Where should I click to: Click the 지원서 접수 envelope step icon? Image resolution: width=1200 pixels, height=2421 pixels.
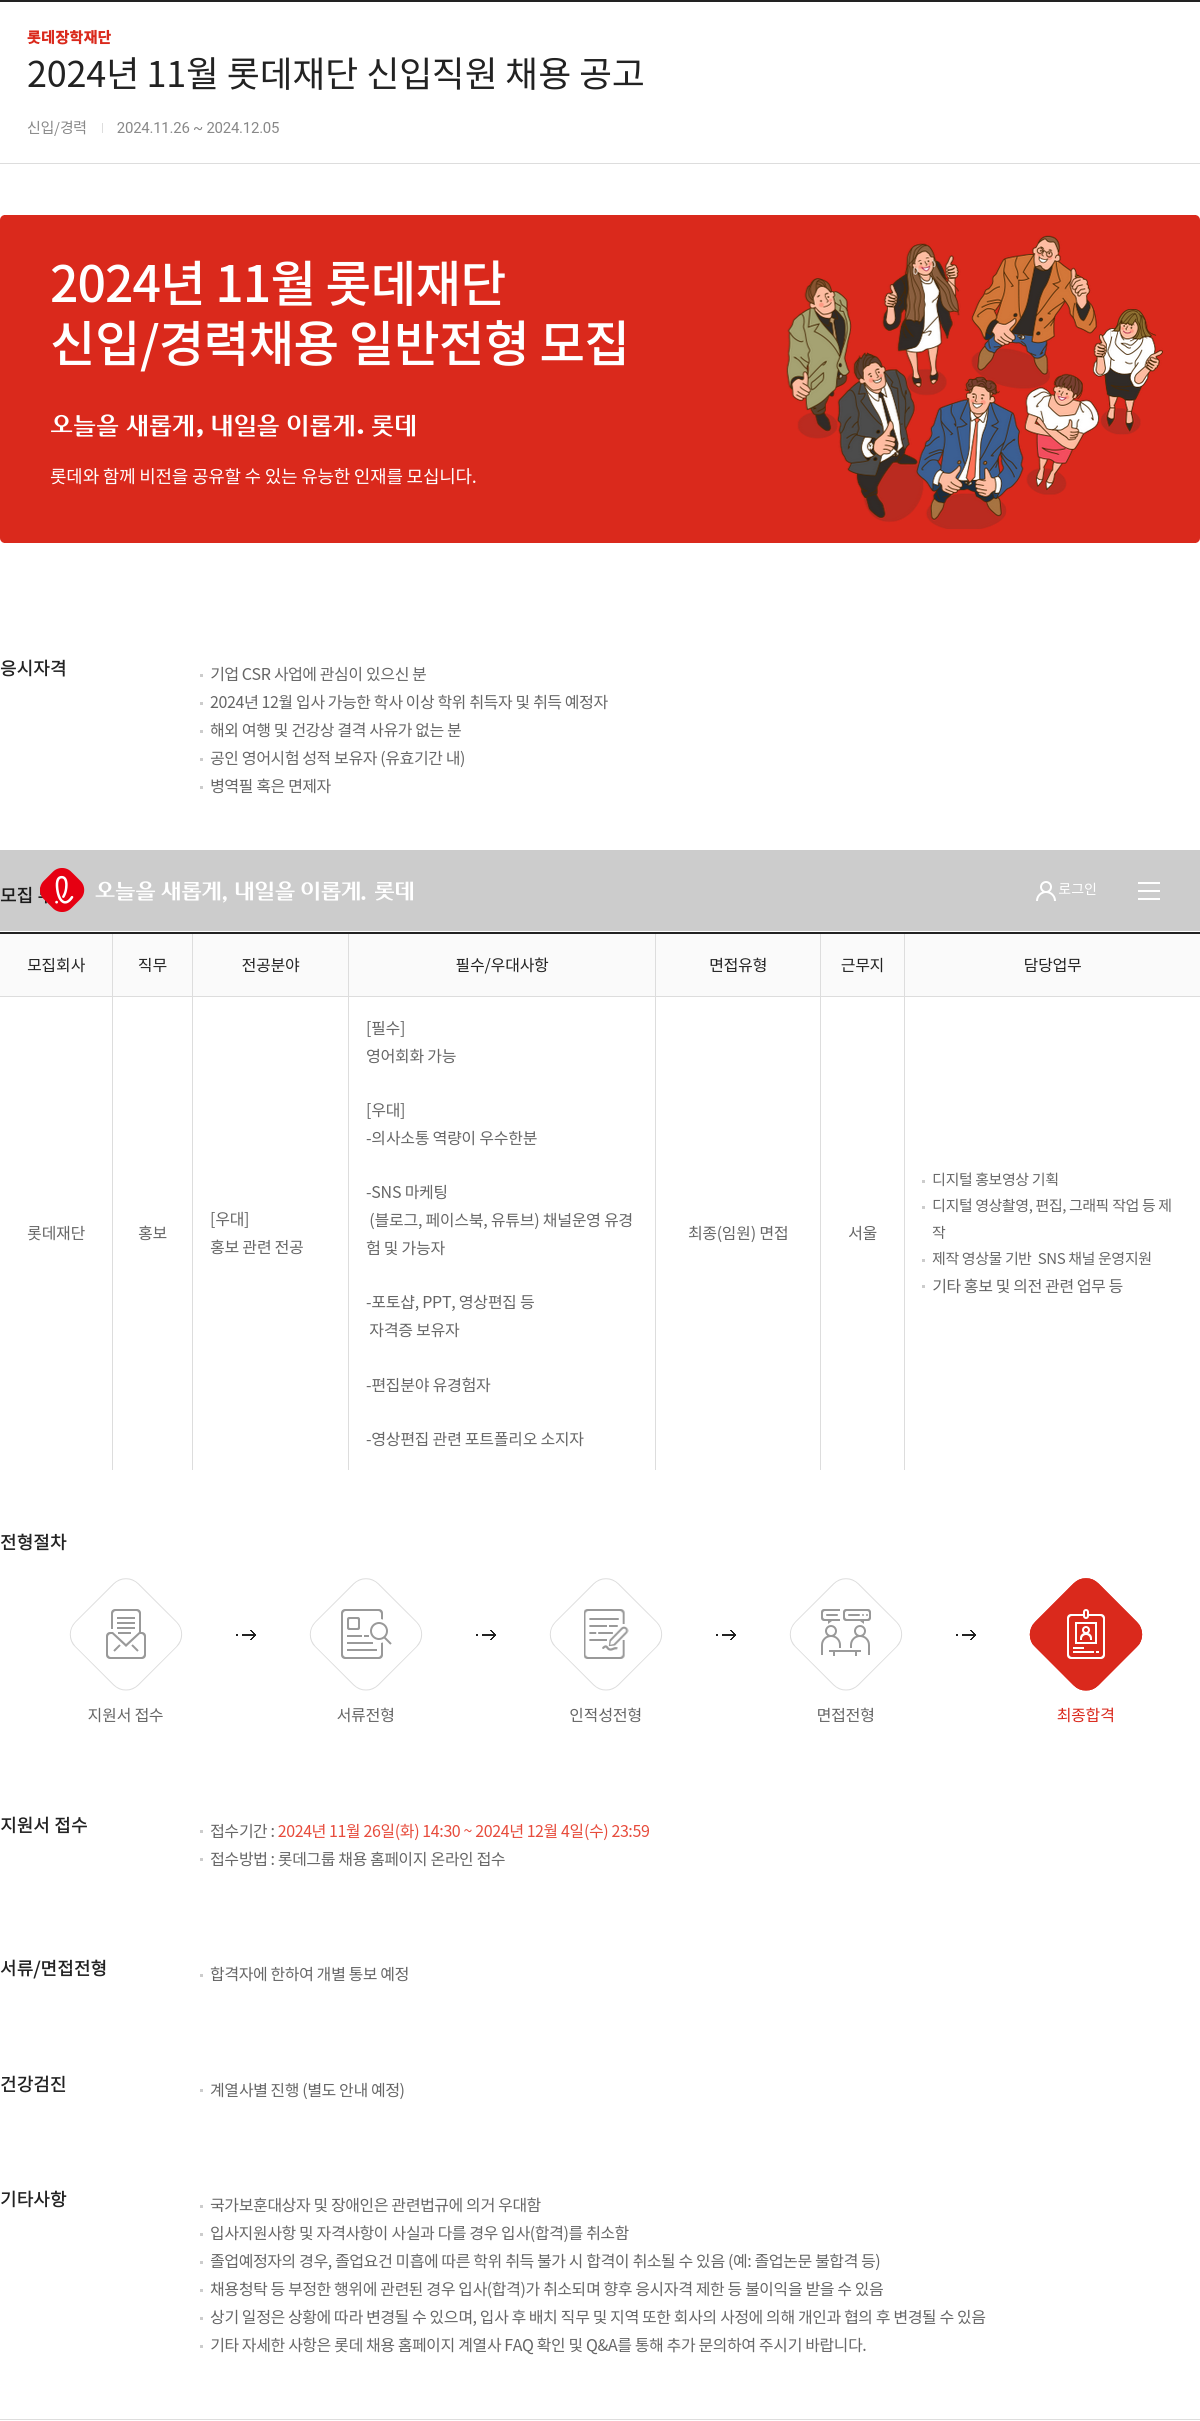126,1634
